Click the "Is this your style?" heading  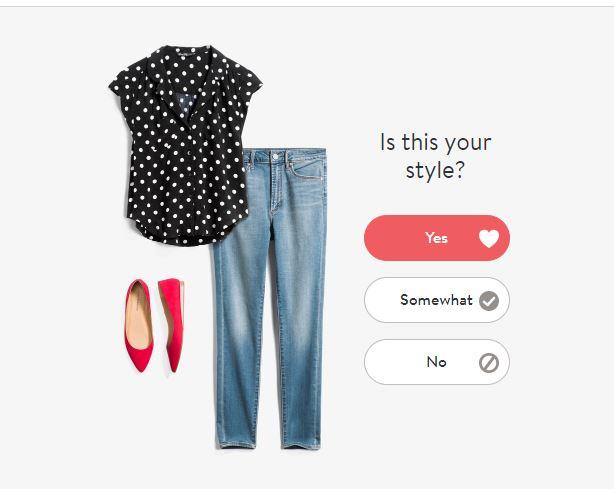click(x=435, y=156)
